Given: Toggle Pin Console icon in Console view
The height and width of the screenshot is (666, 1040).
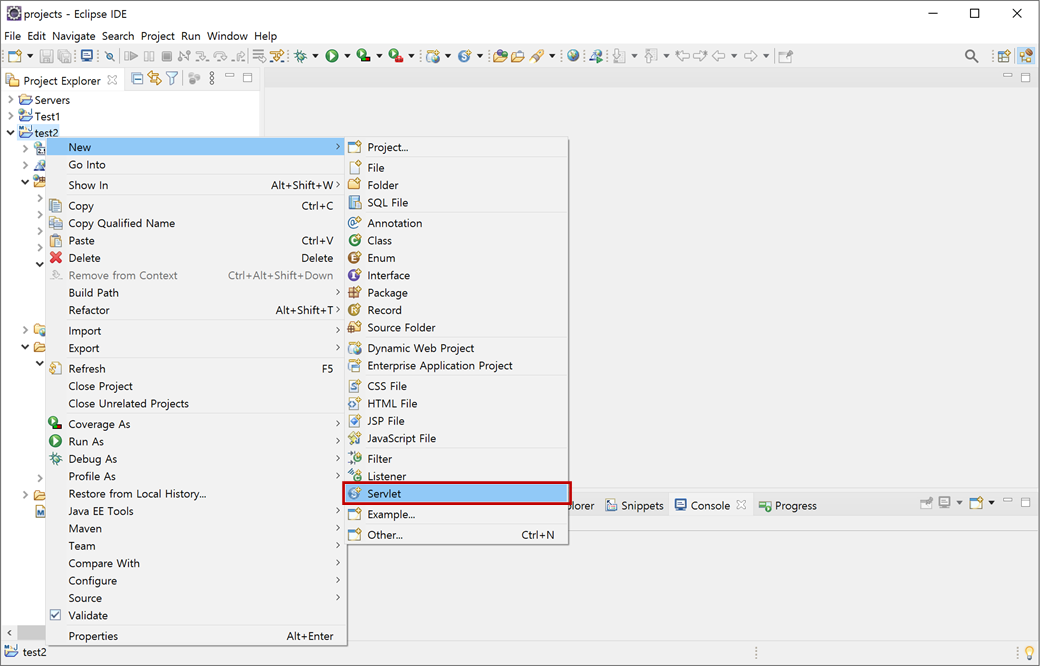Looking at the screenshot, I should [x=926, y=503].
